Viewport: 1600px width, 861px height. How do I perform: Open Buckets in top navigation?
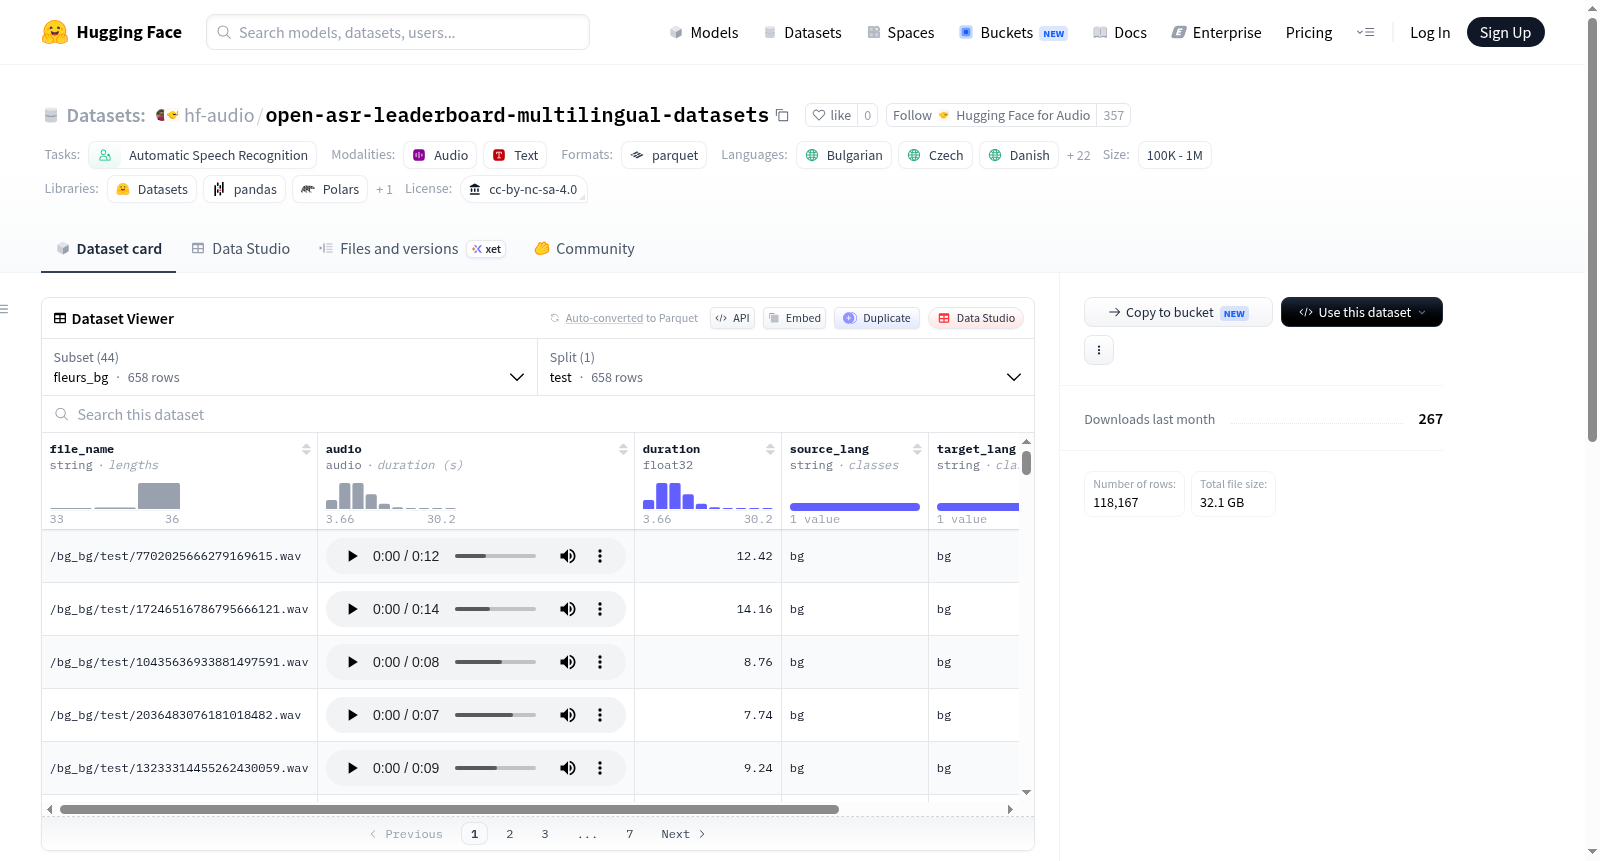point(1013,33)
